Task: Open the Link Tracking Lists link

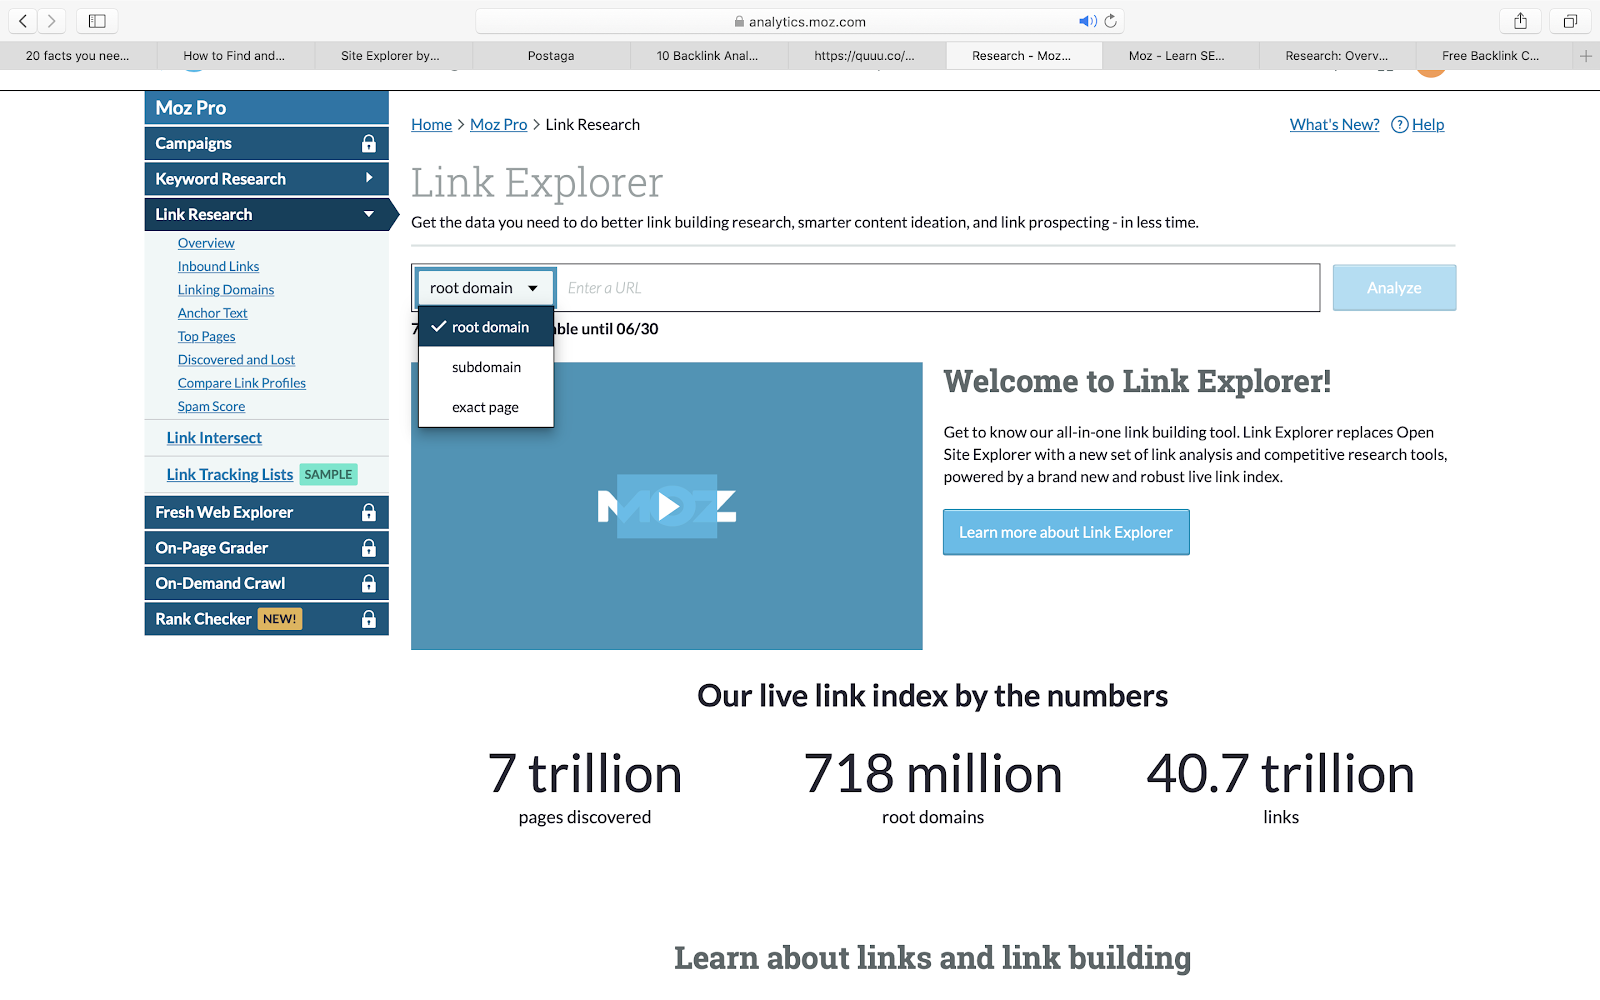Action: click(x=230, y=475)
